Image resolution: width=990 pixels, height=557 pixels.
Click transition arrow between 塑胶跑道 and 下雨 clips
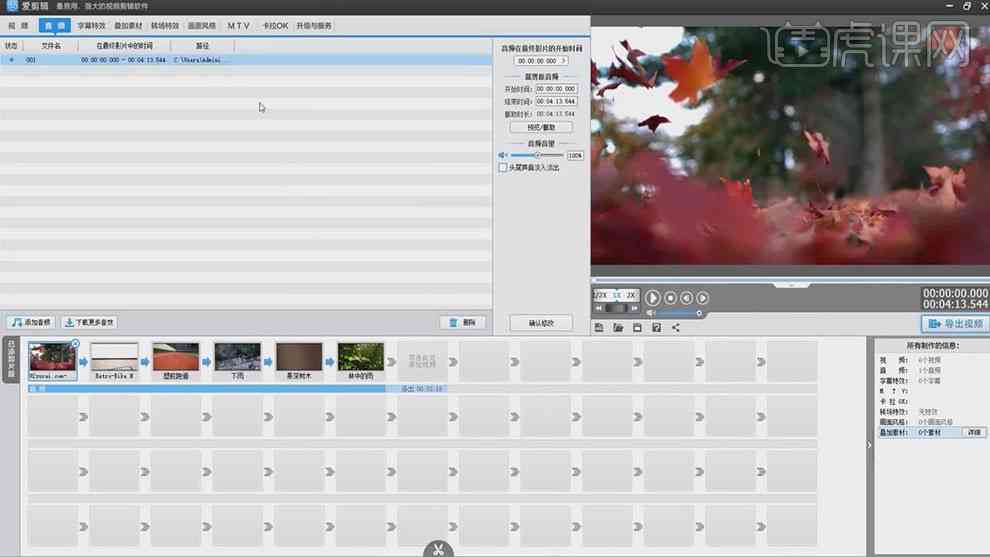click(x=206, y=362)
